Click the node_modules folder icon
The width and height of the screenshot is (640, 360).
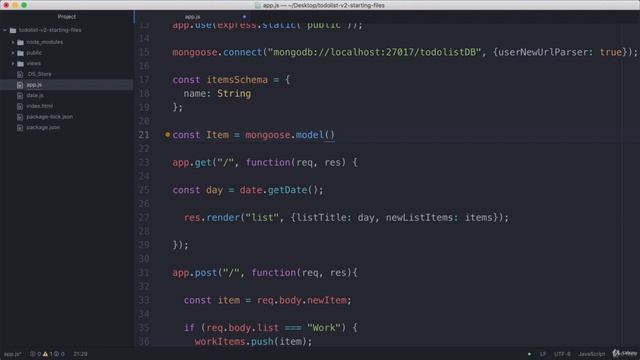point(20,42)
